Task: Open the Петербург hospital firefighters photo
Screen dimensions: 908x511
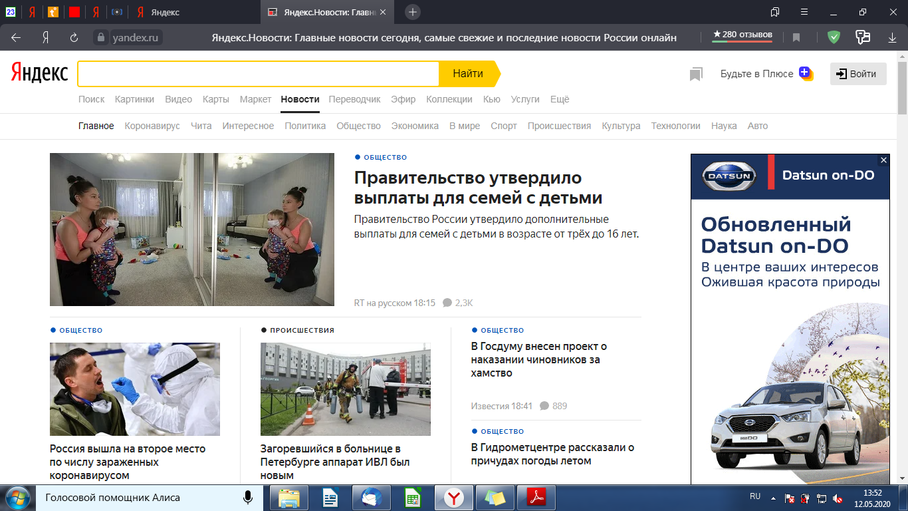Action: click(x=345, y=389)
